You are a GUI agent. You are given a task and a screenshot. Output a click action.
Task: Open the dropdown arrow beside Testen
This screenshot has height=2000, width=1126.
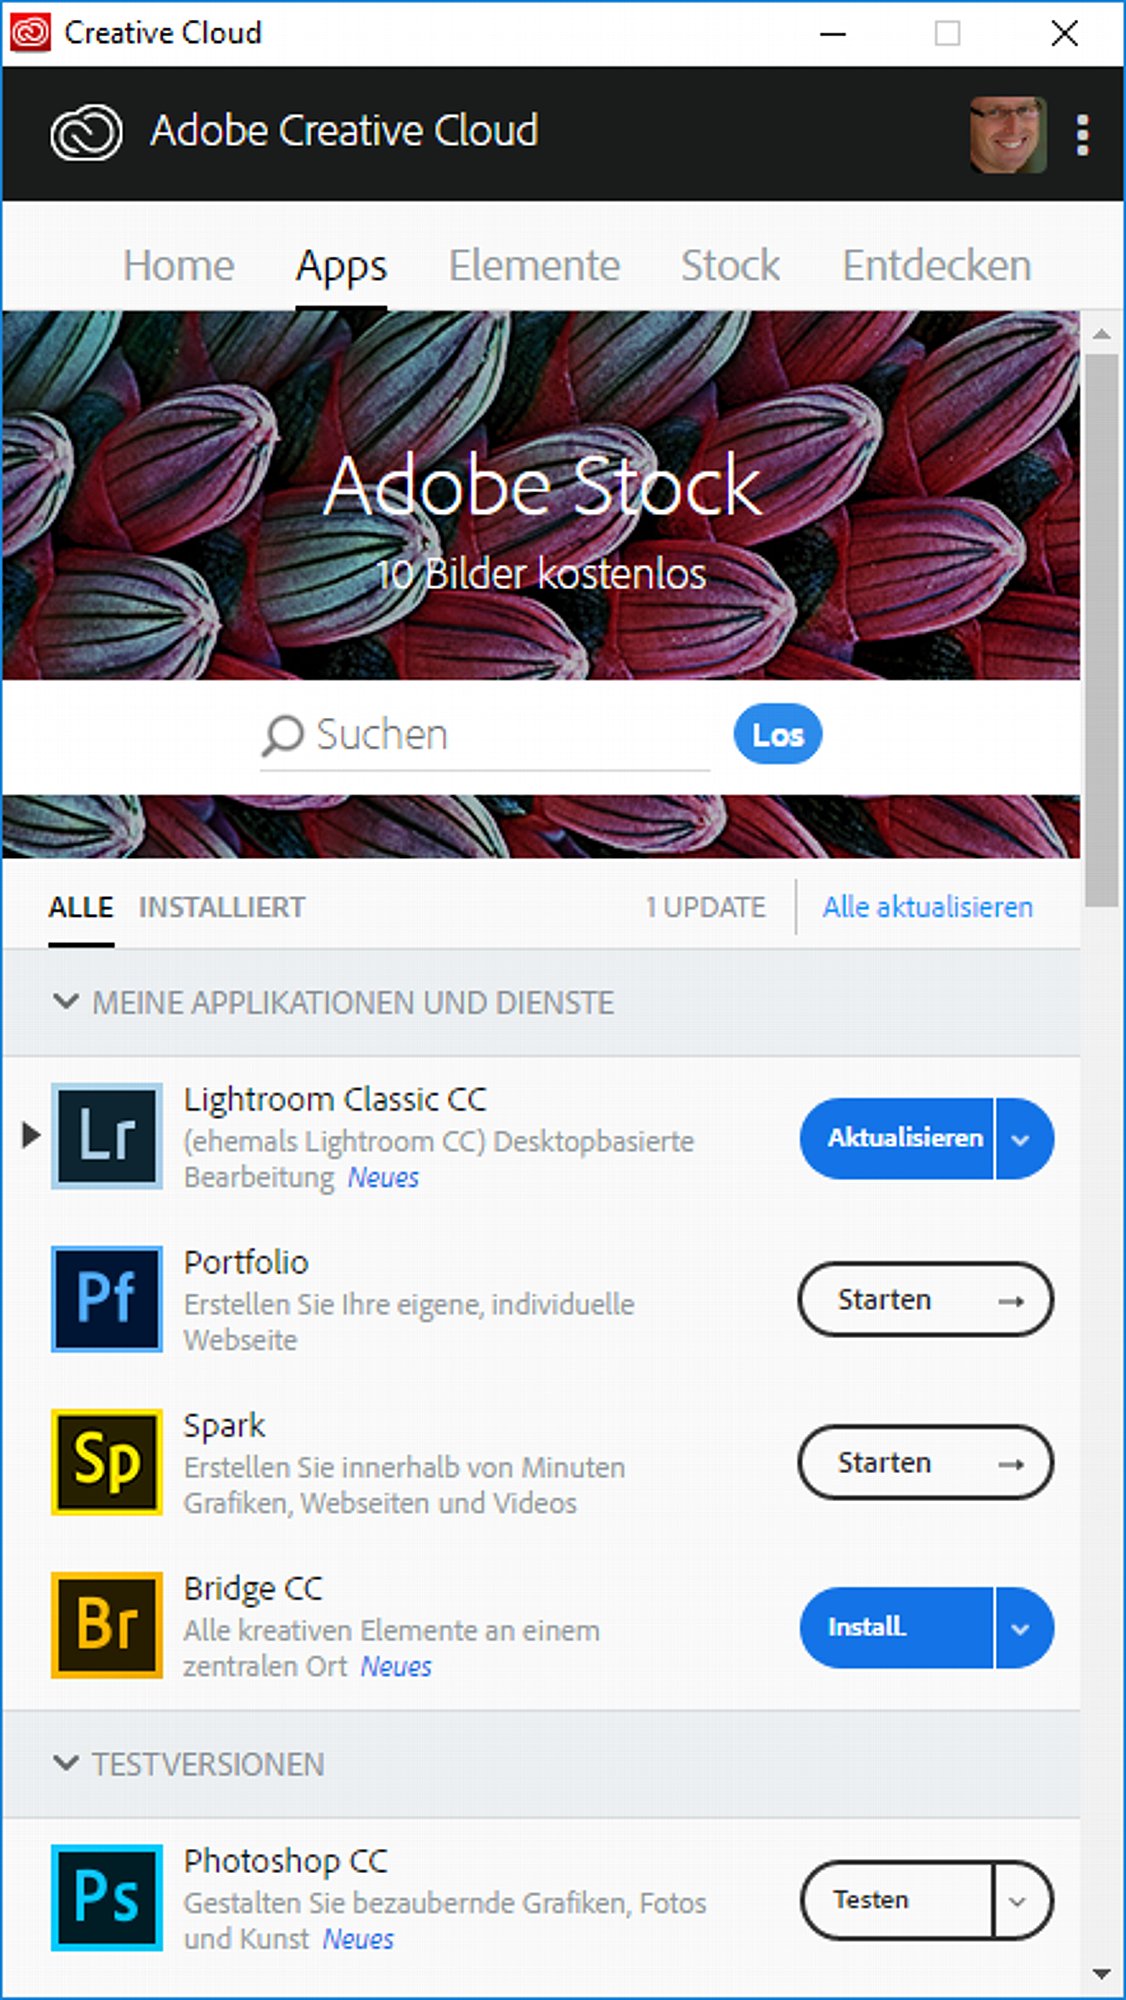(1020, 1900)
